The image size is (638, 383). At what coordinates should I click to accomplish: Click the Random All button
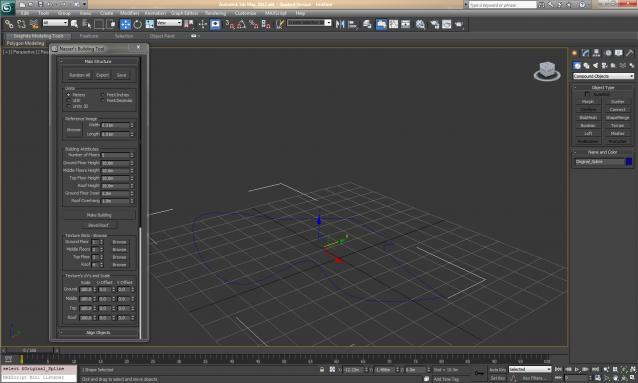tap(79, 75)
